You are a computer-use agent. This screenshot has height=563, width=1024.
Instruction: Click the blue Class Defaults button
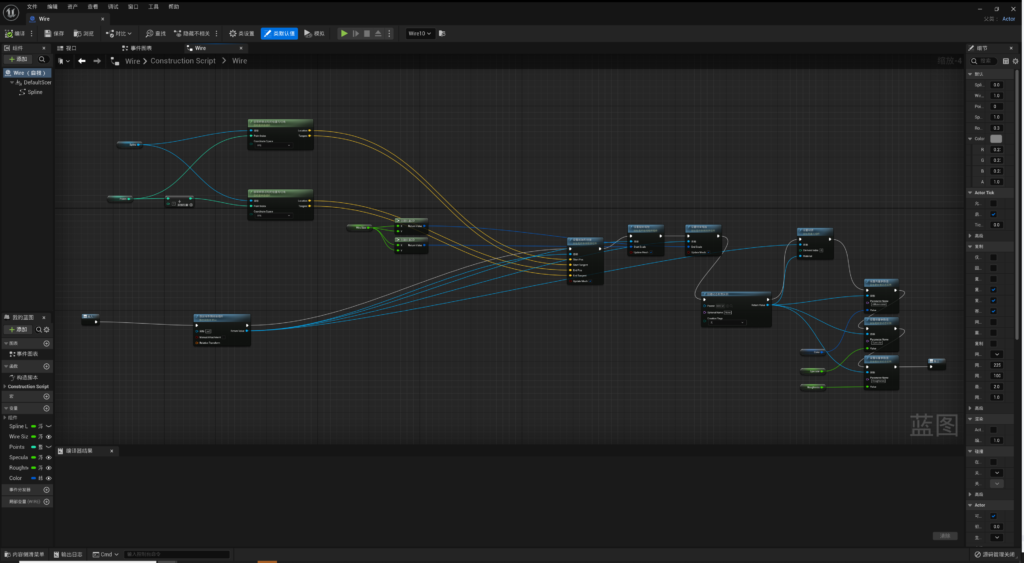(280, 33)
